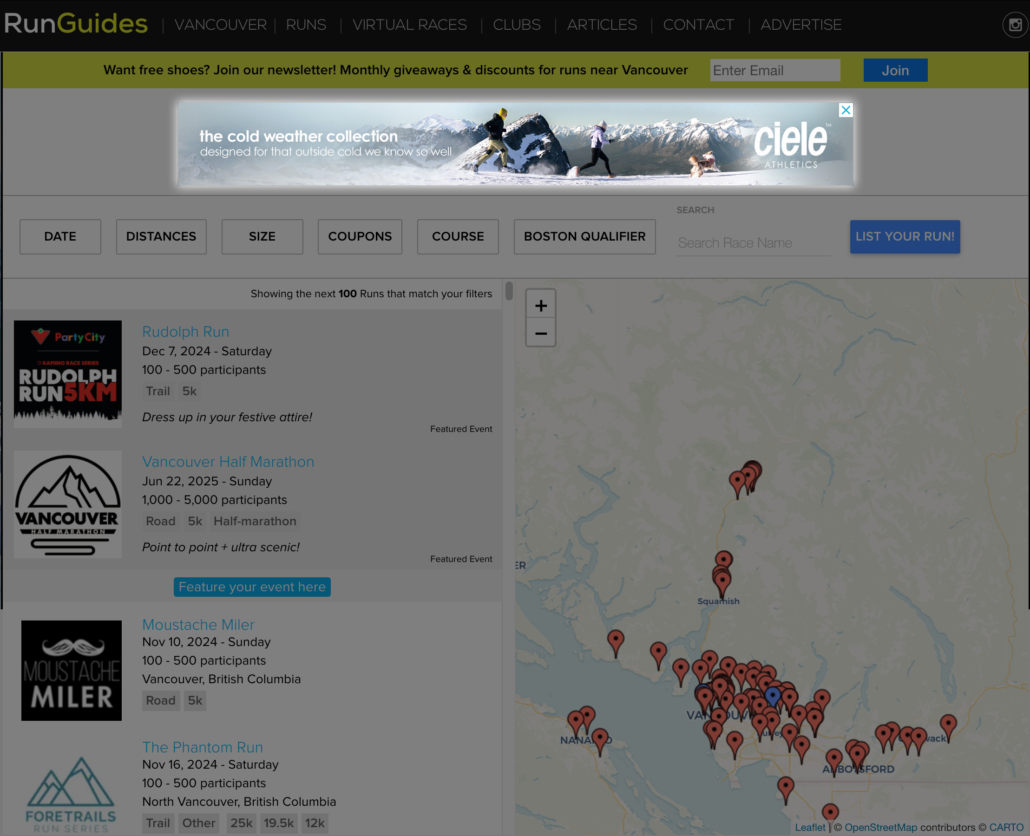Zoom out on the map

tap(541, 333)
